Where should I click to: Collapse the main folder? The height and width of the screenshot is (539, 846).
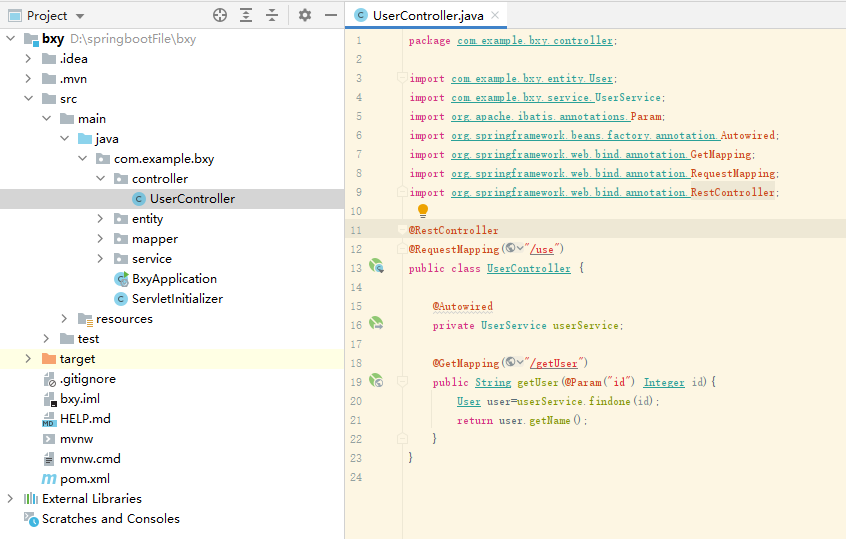click(46, 118)
